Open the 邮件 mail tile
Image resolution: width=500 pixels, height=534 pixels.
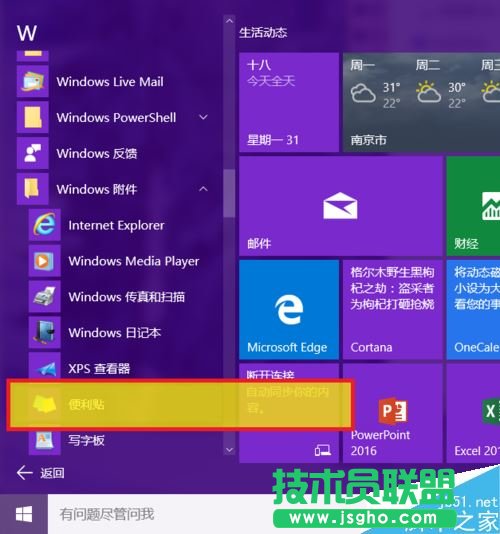341,206
